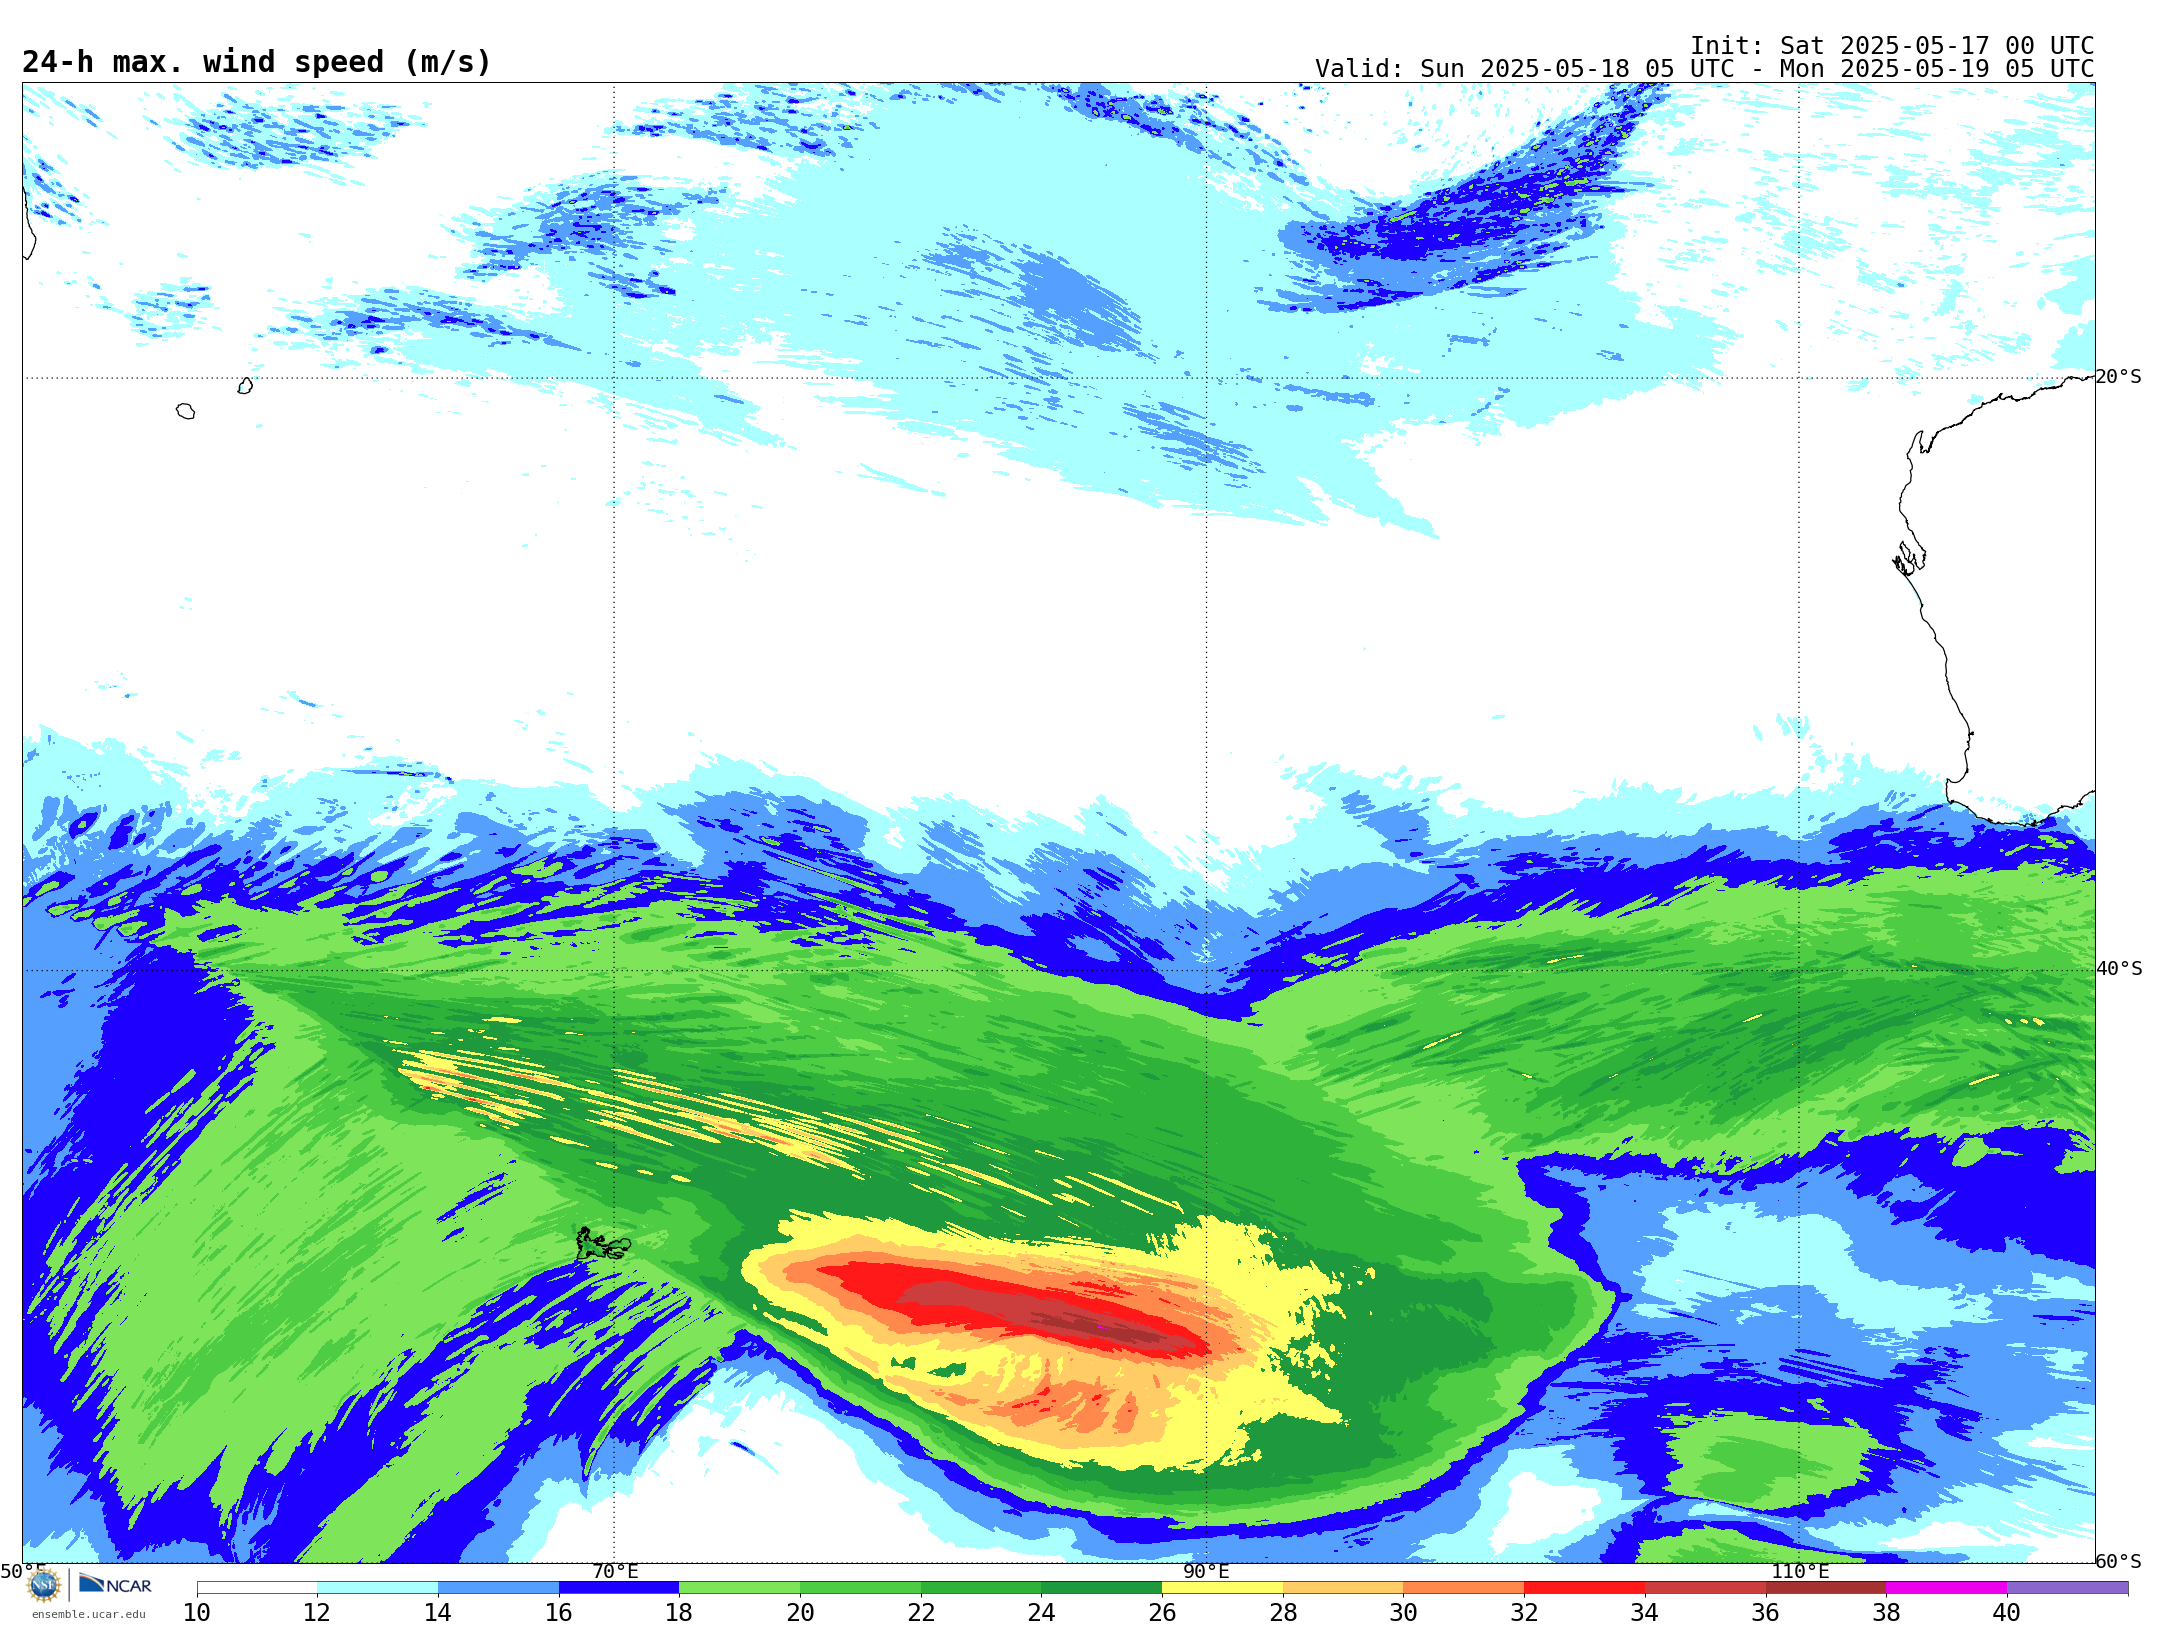Click the colorbar tick label '16'
This screenshot has height=1626, width=2160.
559,1612
